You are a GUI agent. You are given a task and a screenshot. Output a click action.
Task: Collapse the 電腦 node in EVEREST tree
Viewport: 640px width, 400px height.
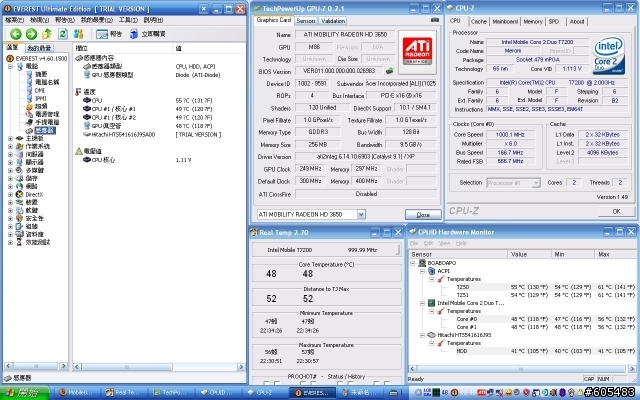pyautogui.click(x=10, y=66)
